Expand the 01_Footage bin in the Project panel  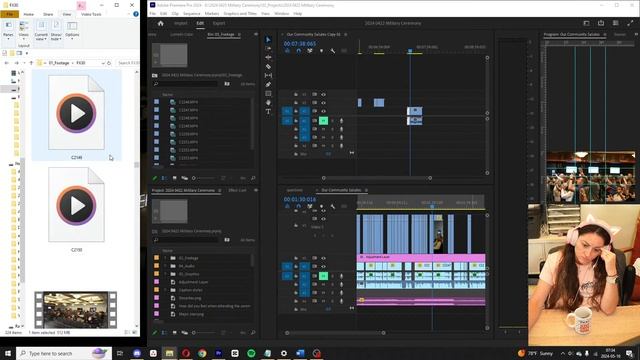[165, 258]
